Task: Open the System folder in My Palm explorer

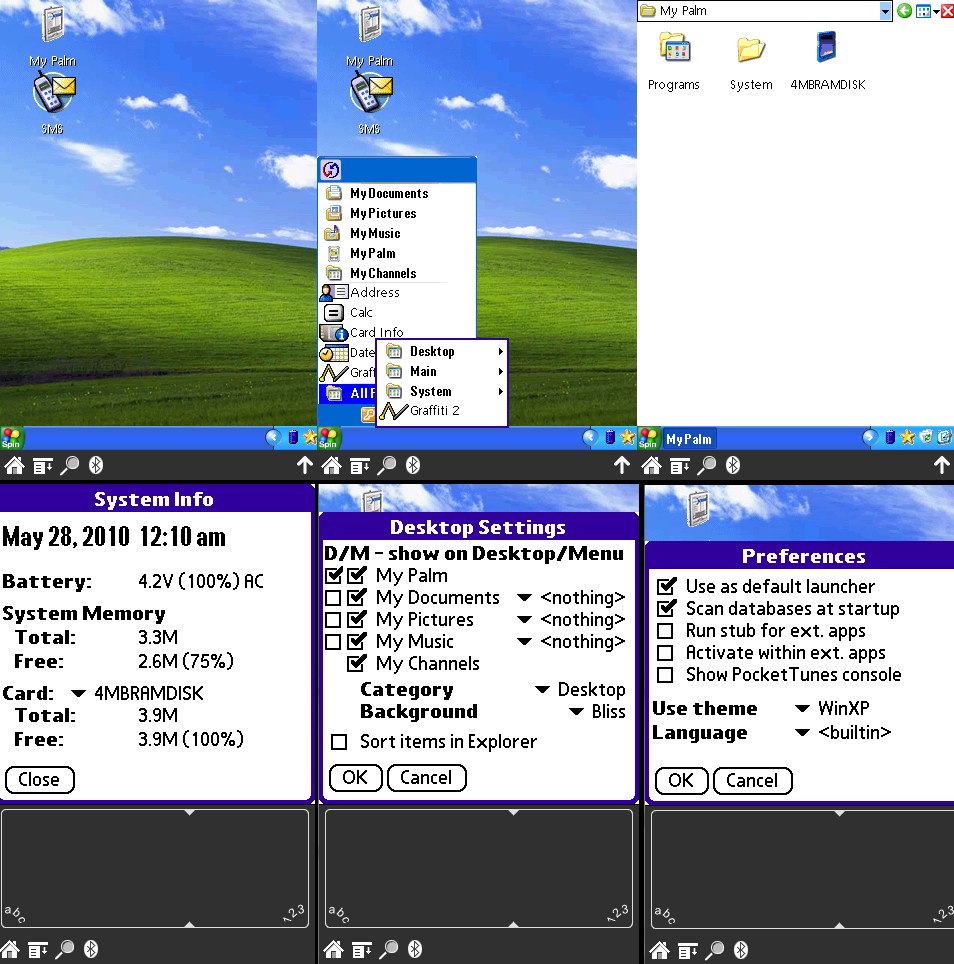Action: 751,61
